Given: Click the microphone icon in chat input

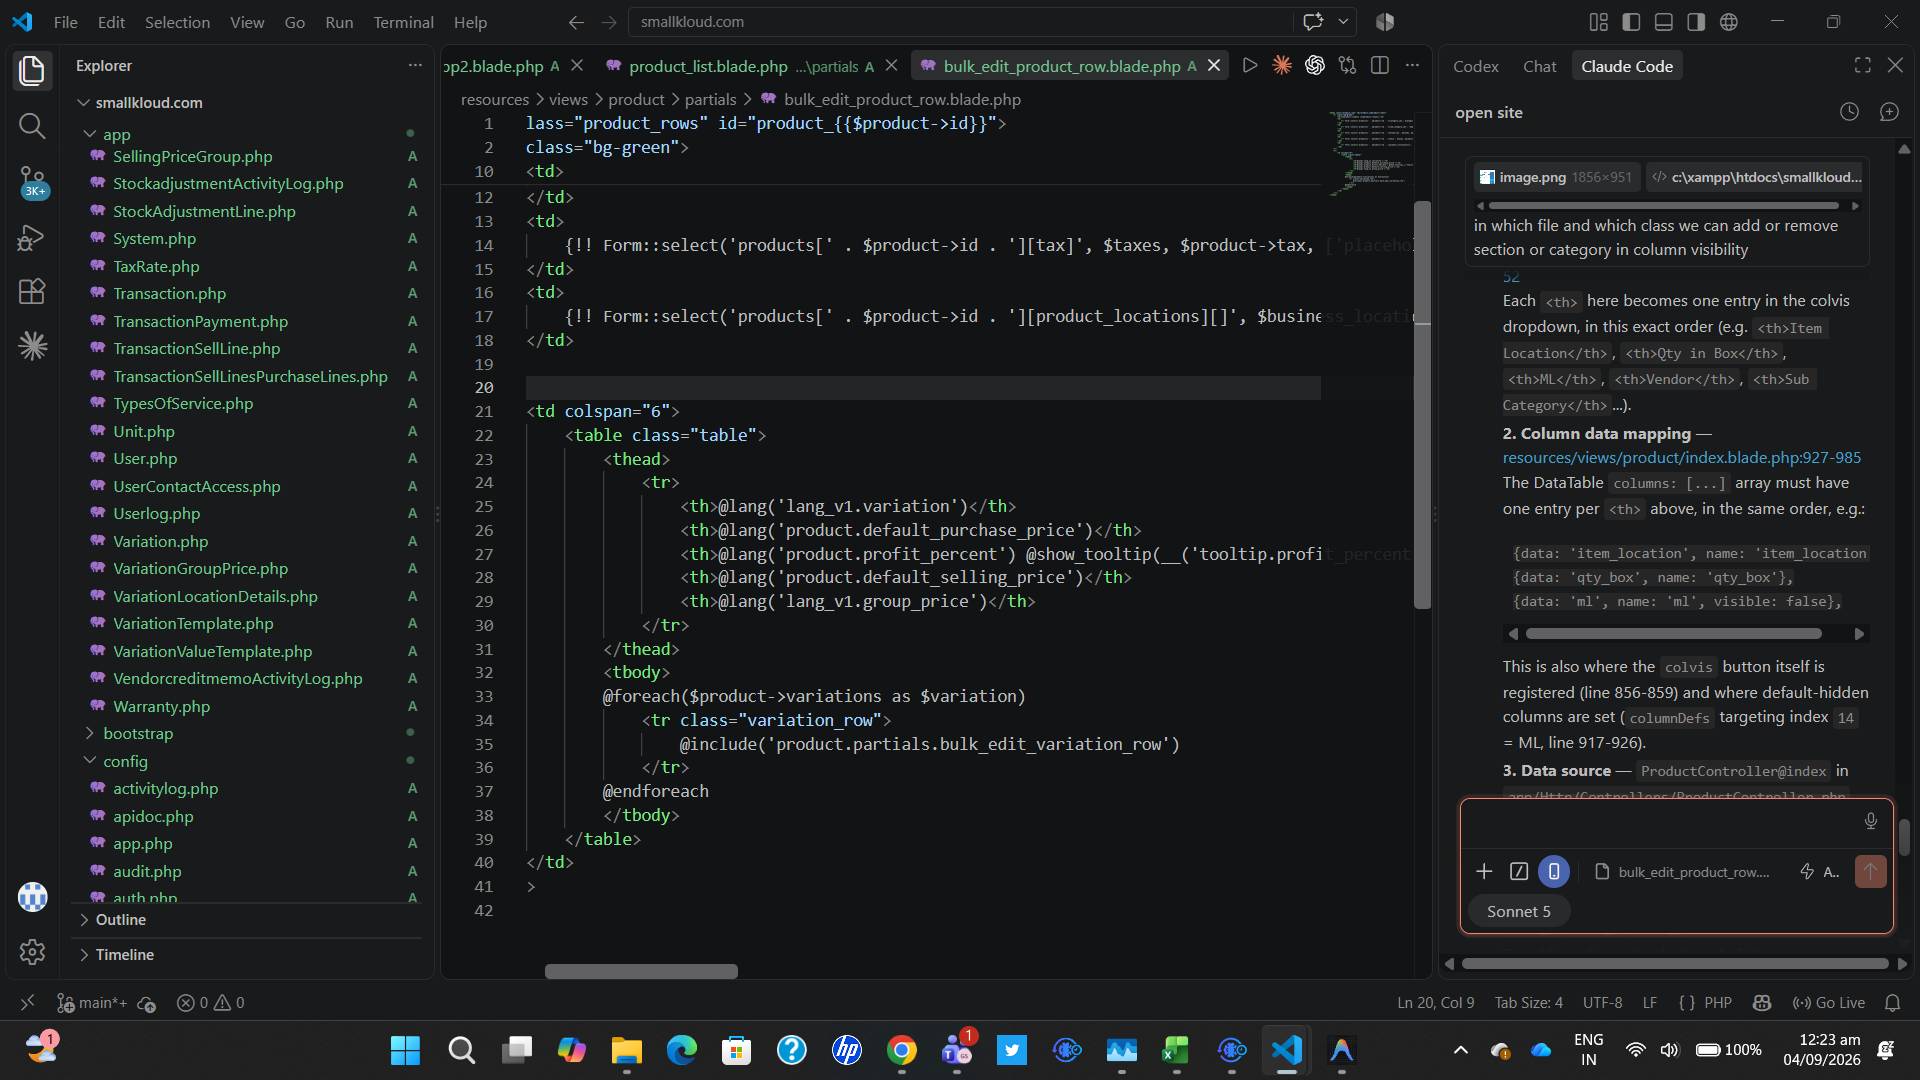Looking at the screenshot, I should click(1870, 821).
